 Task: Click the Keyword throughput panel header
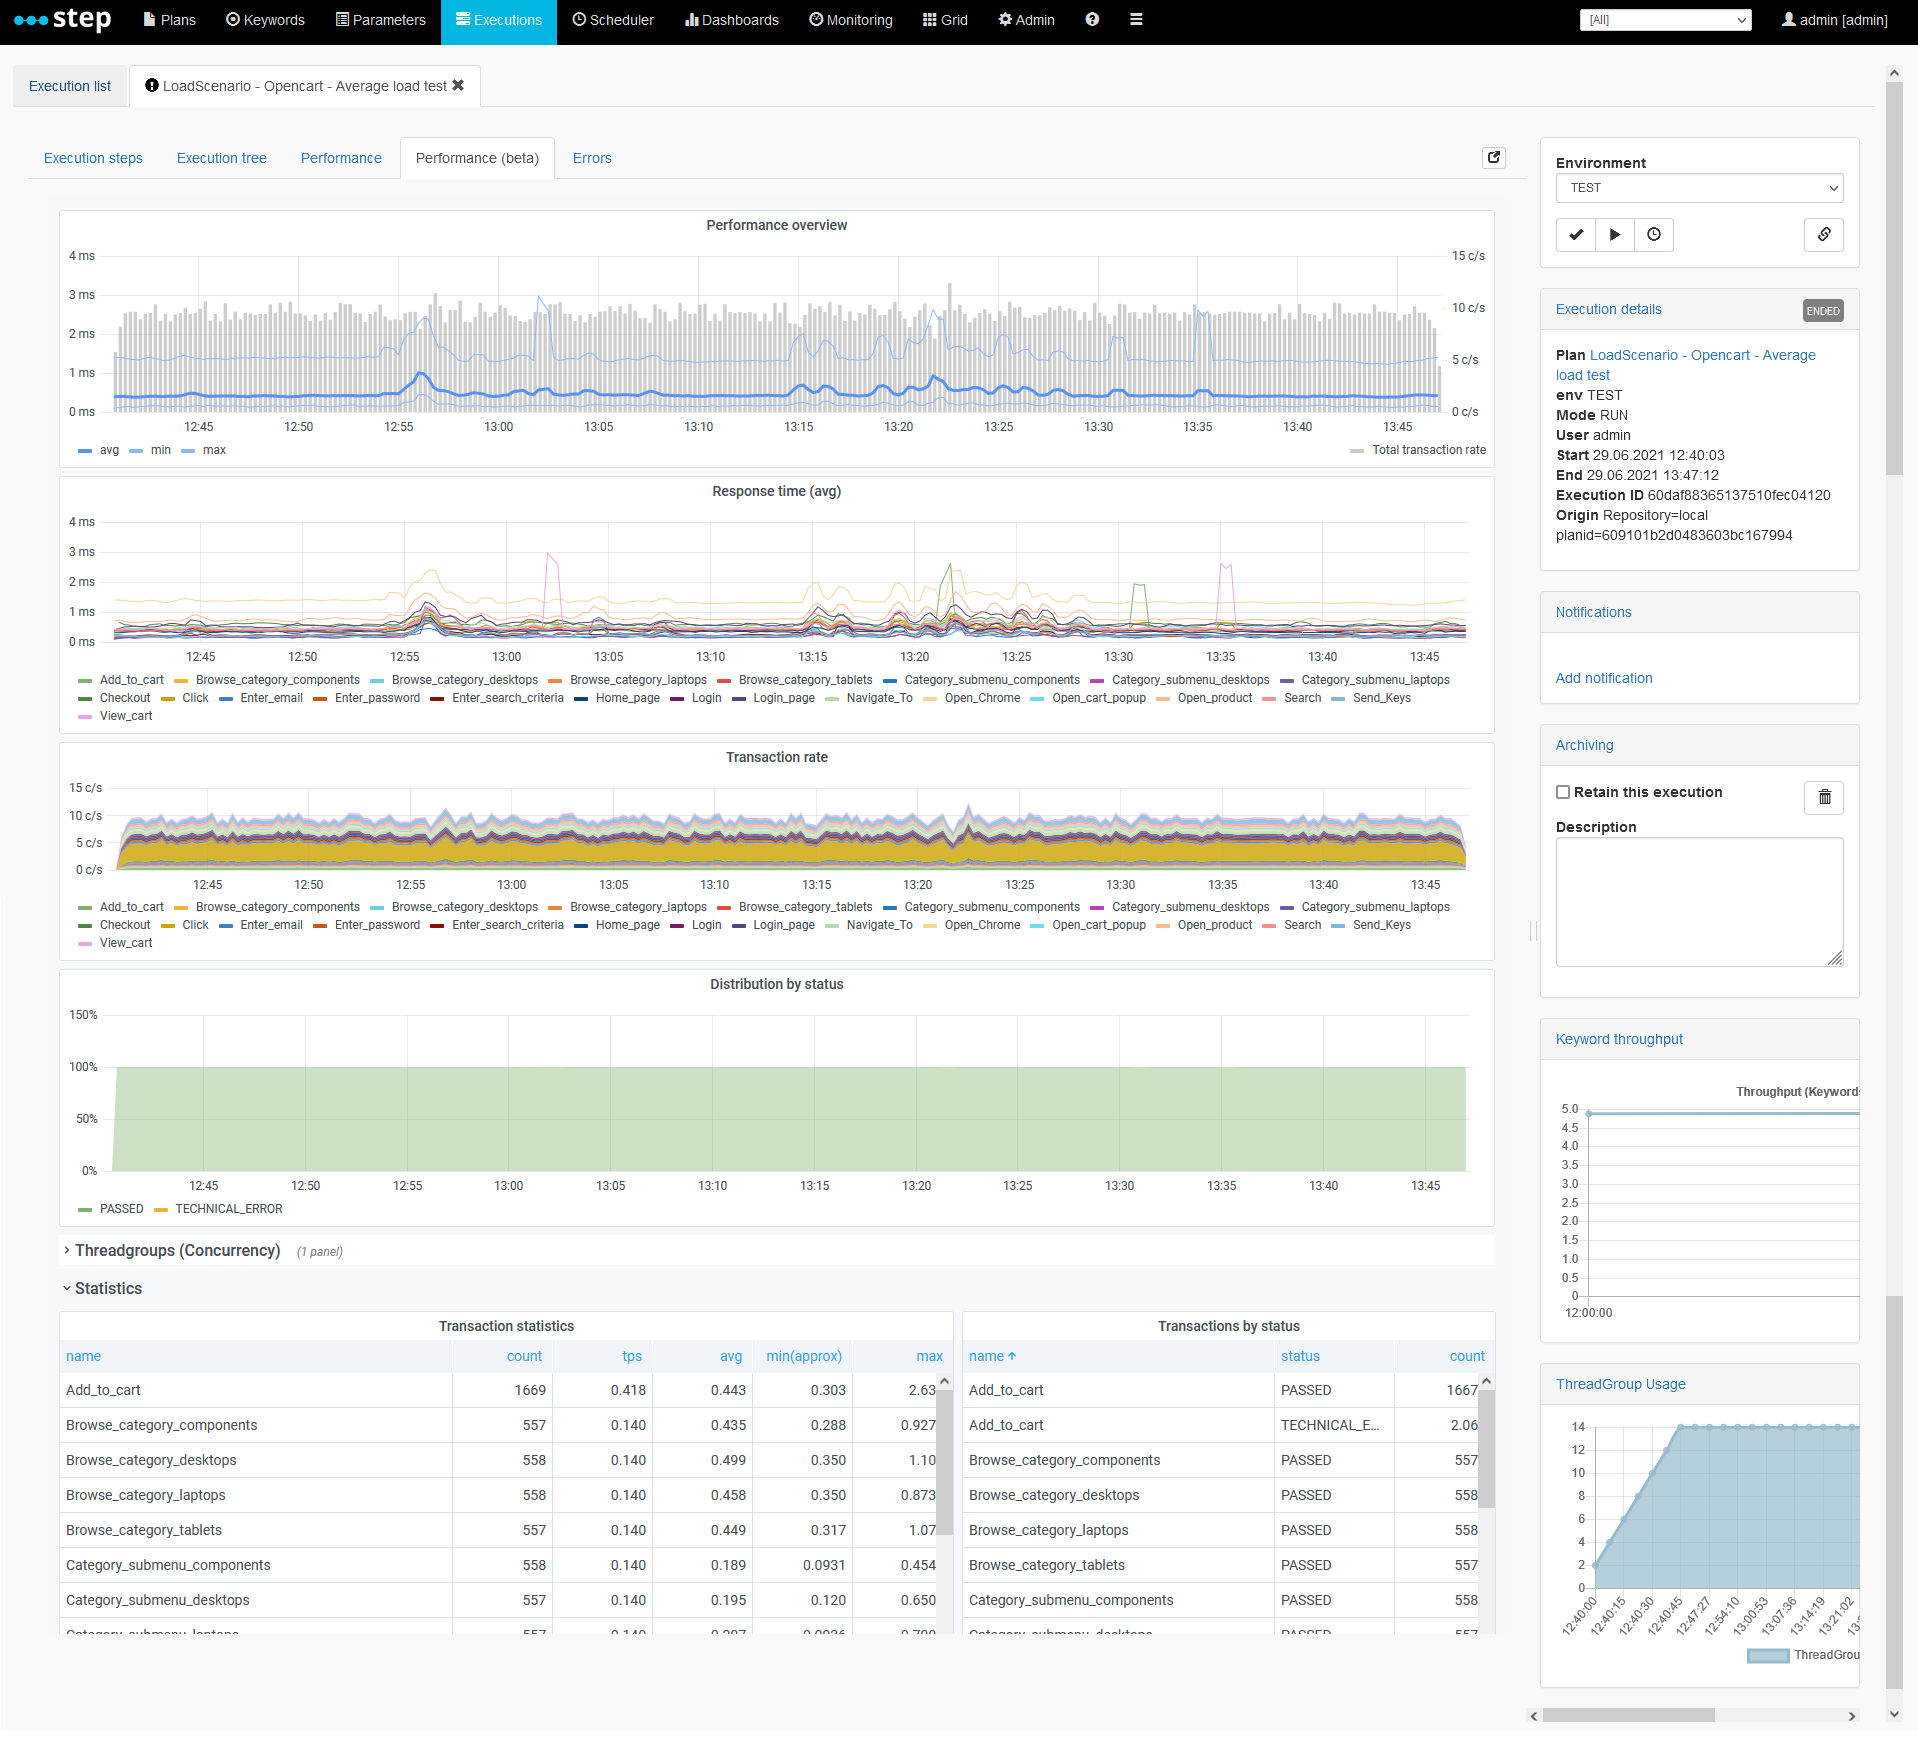(1699, 1039)
